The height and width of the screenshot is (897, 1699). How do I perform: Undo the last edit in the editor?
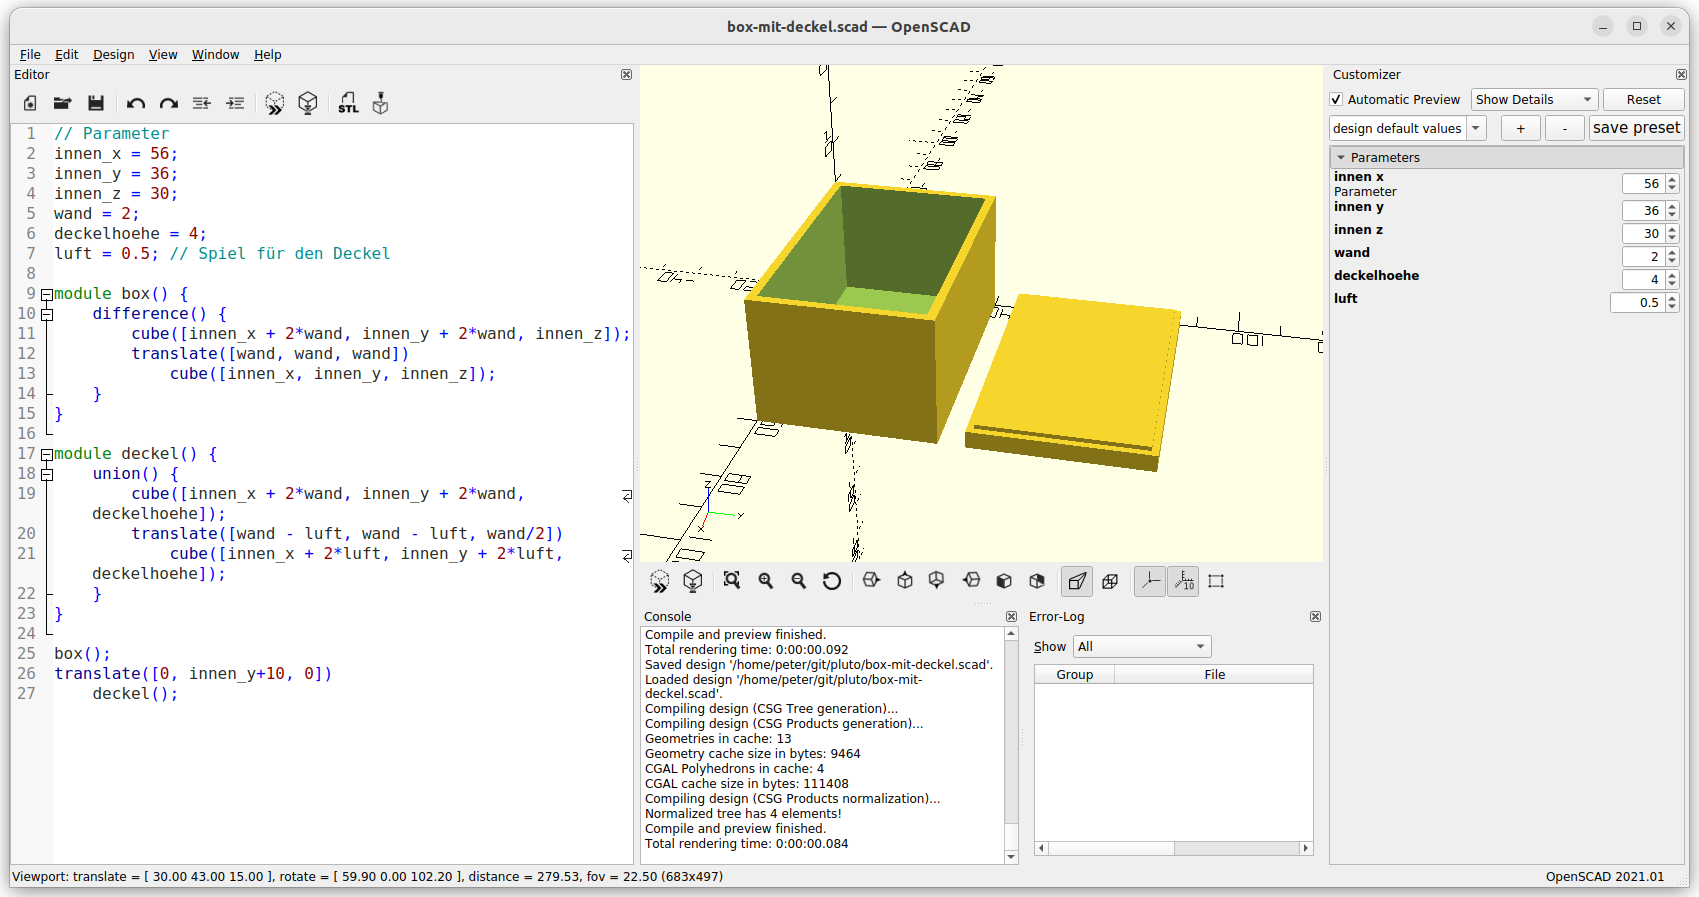point(136,103)
